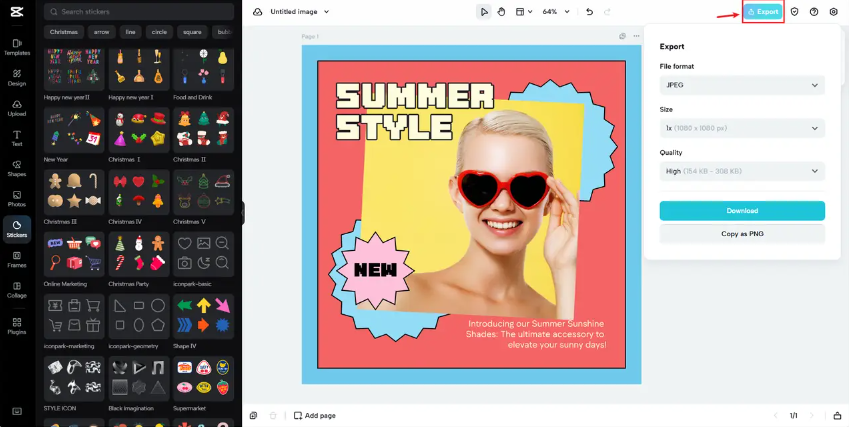849x427 pixels.
Task: Expand the Size 1x dropdown
Action: point(741,128)
